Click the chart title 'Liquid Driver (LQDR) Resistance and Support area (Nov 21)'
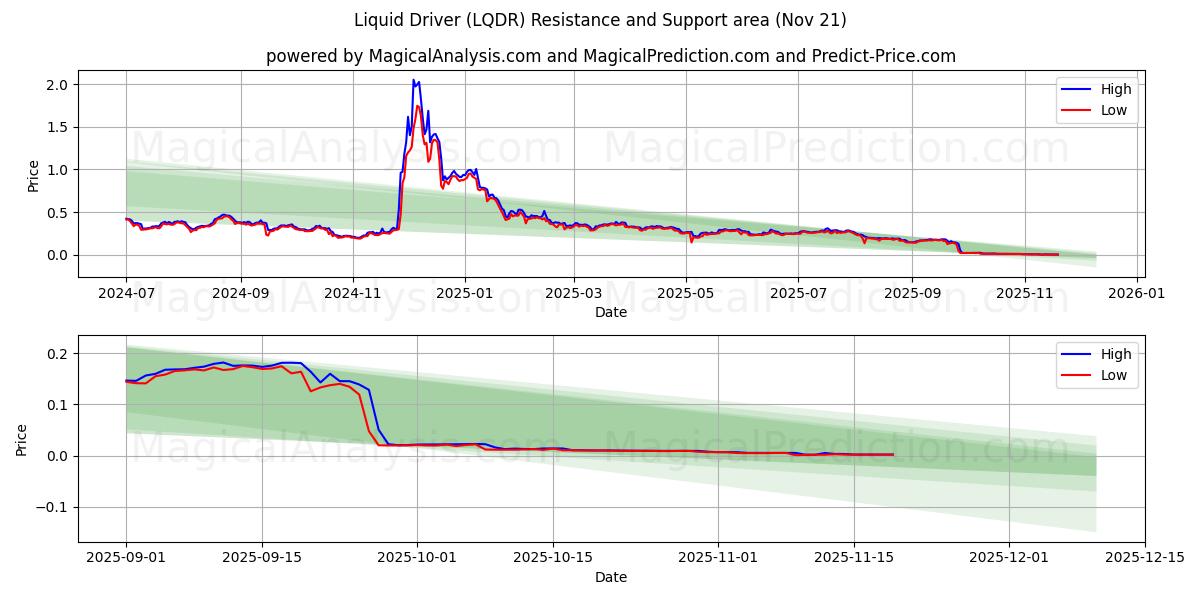 600,20
